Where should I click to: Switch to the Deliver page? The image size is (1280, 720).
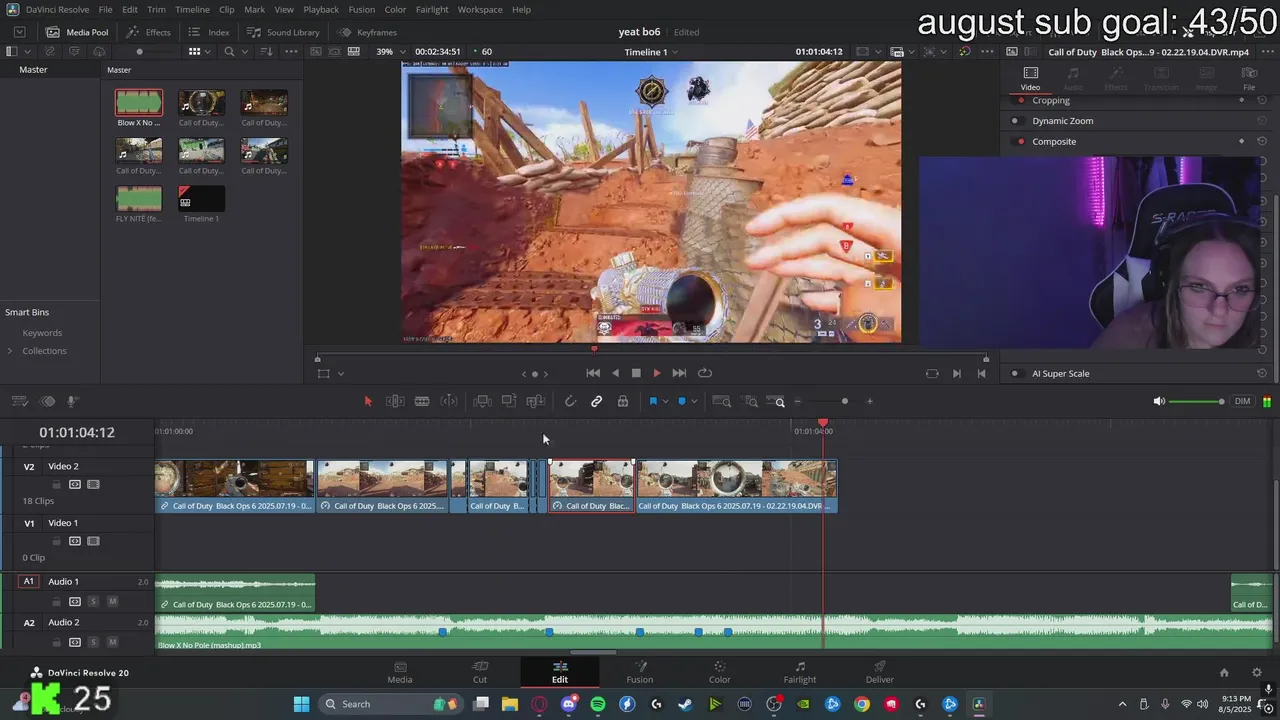coord(880,672)
